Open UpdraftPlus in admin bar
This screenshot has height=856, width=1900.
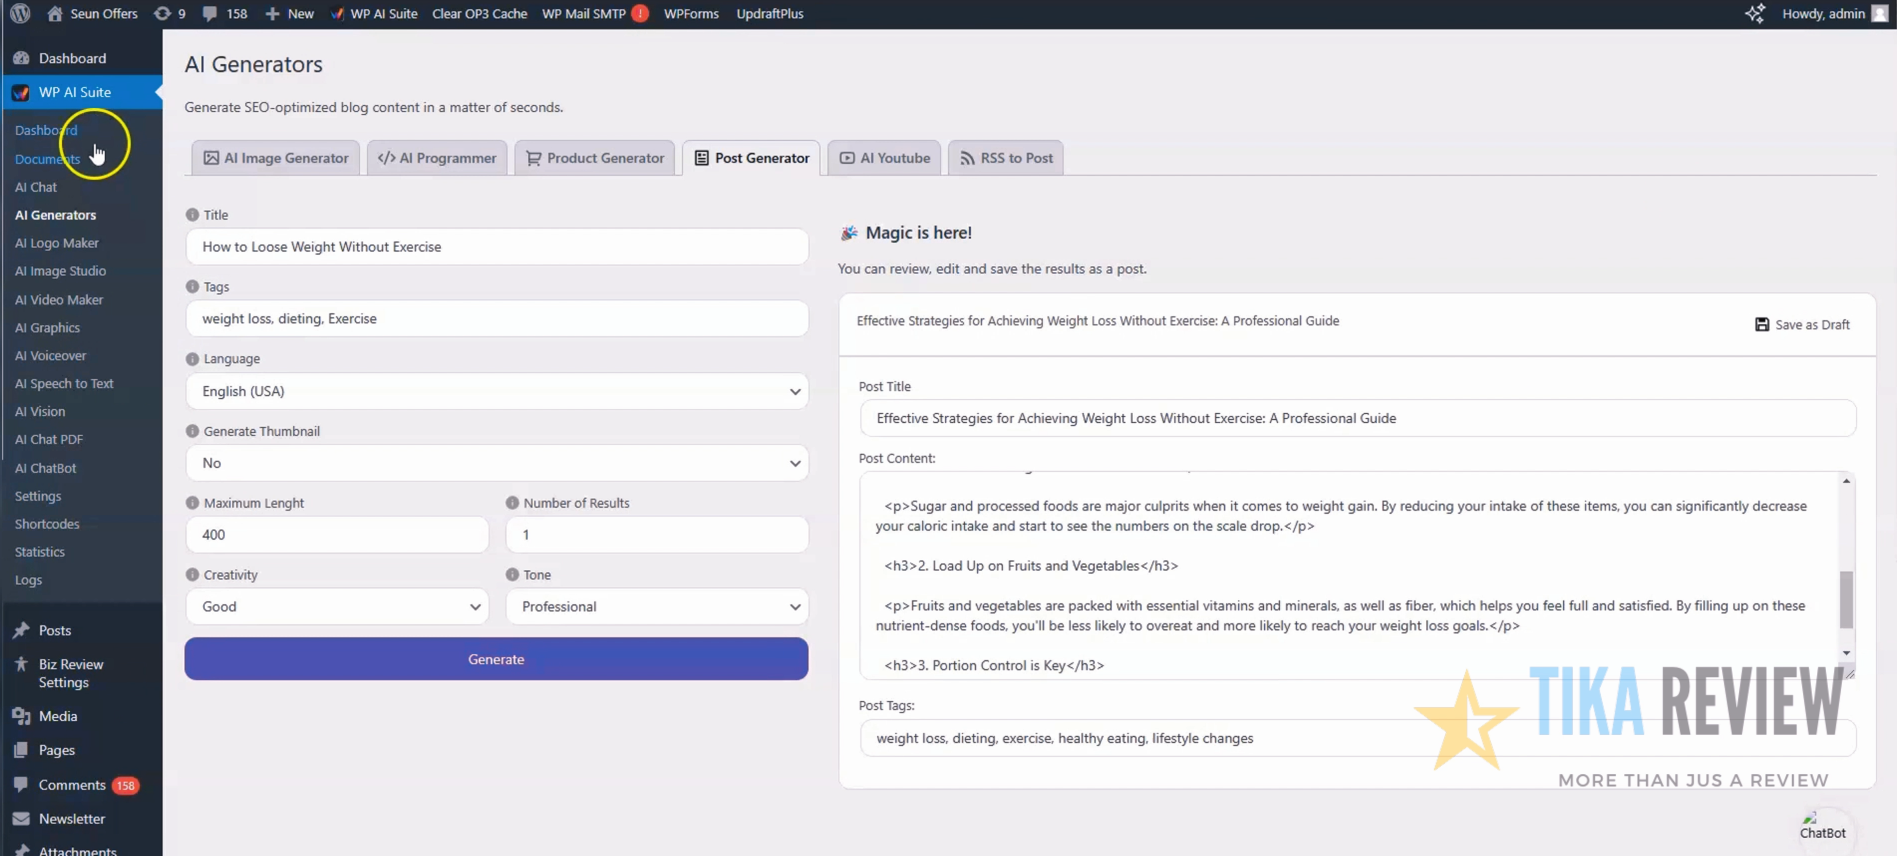pyautogui.click(x=770, y=14)
